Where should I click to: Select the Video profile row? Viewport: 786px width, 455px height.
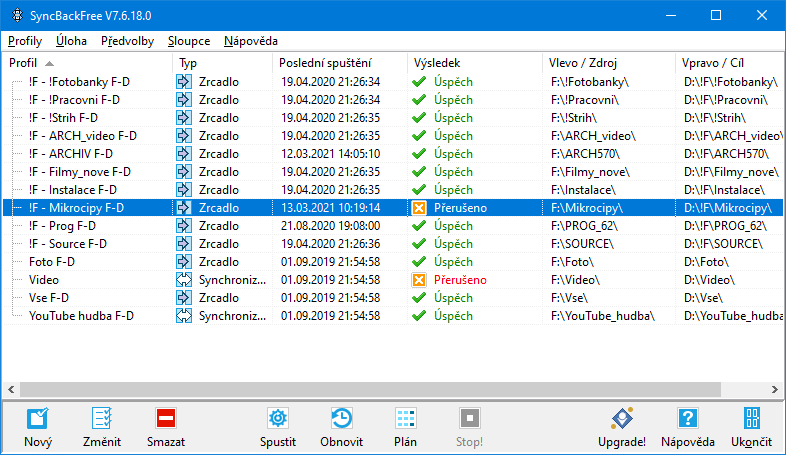[x=44, y=280]
